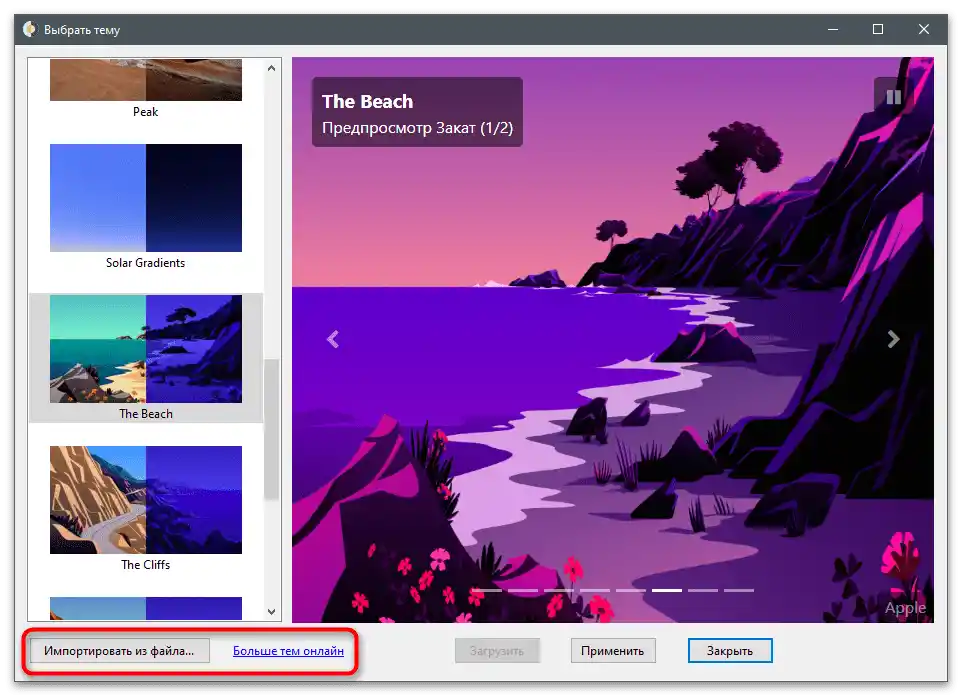This screenshot has width=962, height=696.
Task: Click the theme list scrollbar thumb
Action: click(272, 430)
